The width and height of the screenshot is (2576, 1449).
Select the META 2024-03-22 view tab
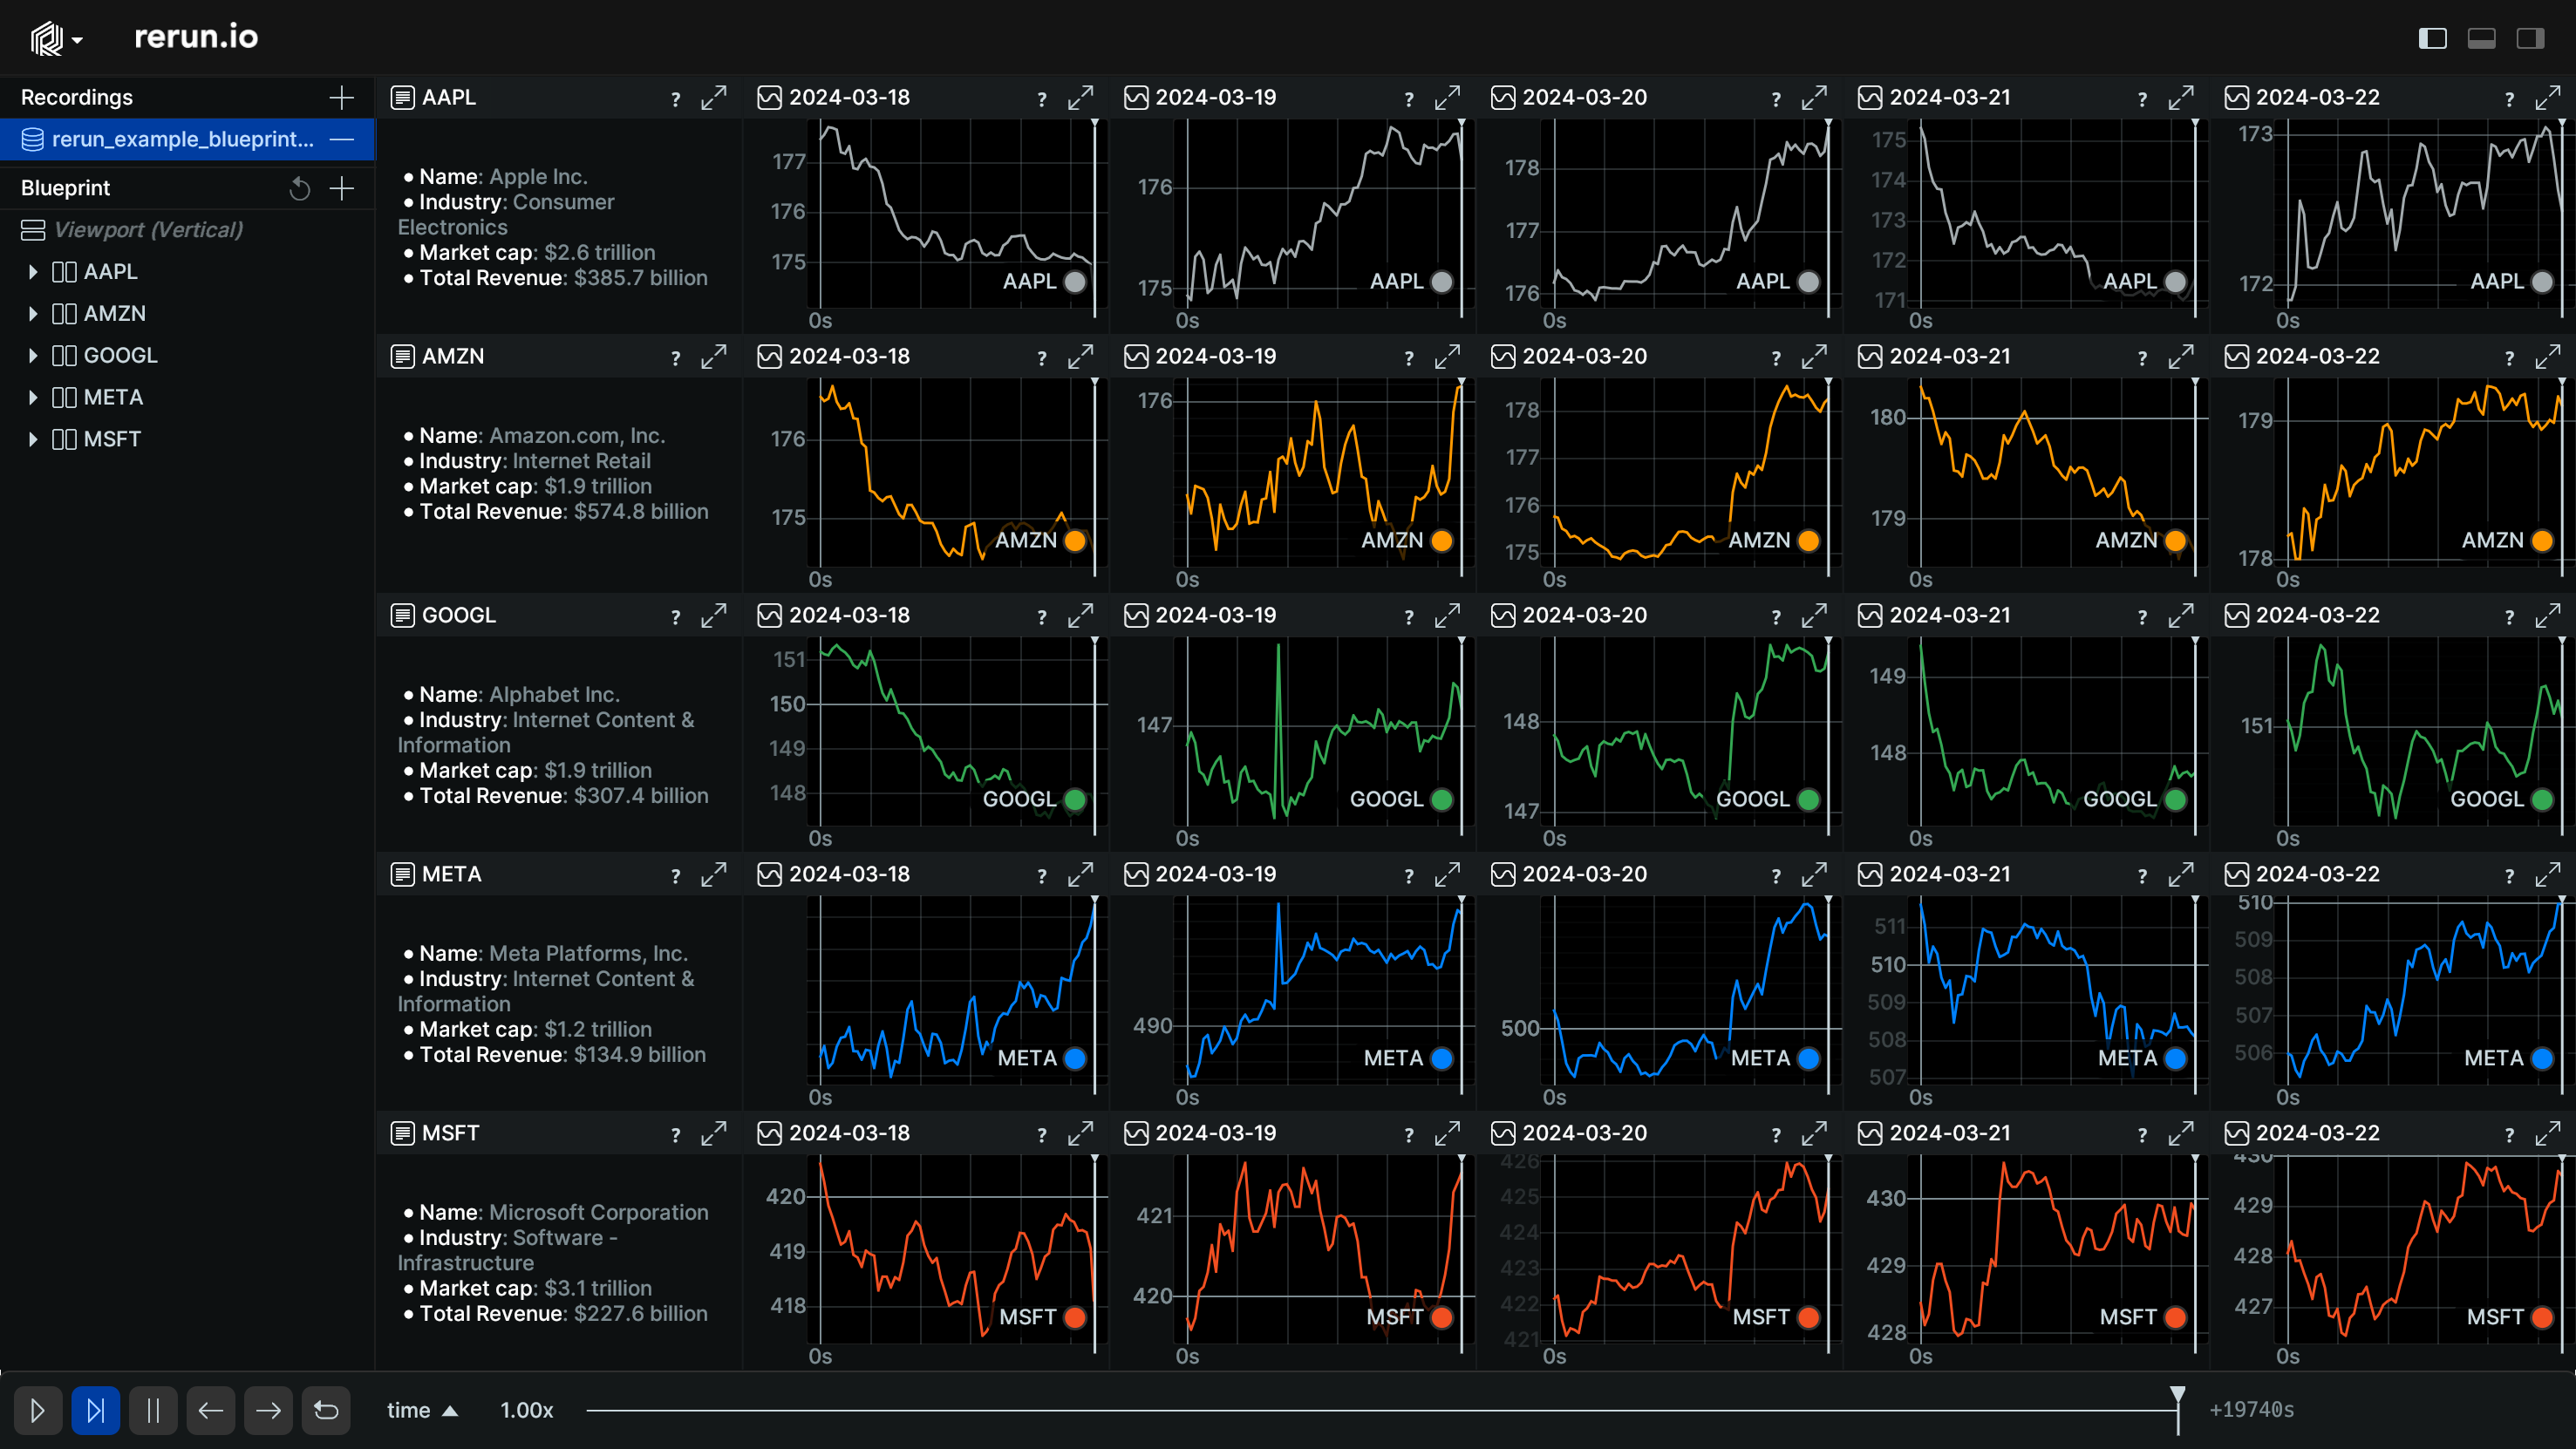[x=2302, y=875]
